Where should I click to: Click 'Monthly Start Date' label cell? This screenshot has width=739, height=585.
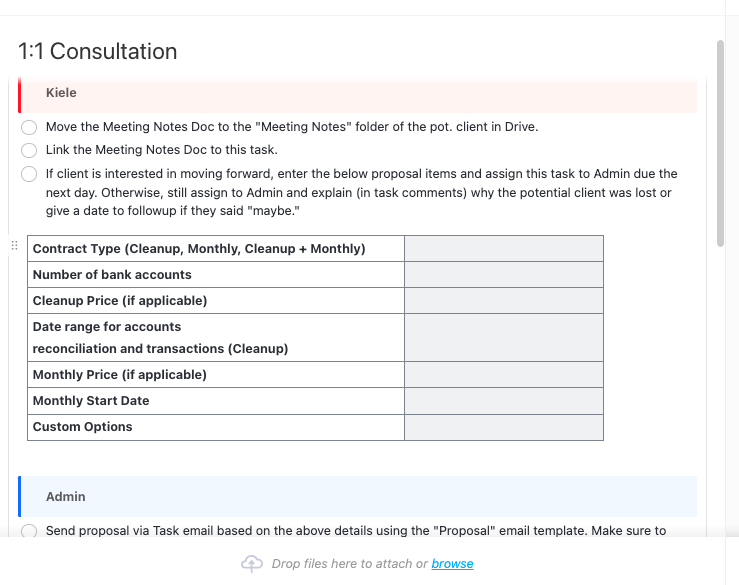pyautogui.click(x=216, y=401)
